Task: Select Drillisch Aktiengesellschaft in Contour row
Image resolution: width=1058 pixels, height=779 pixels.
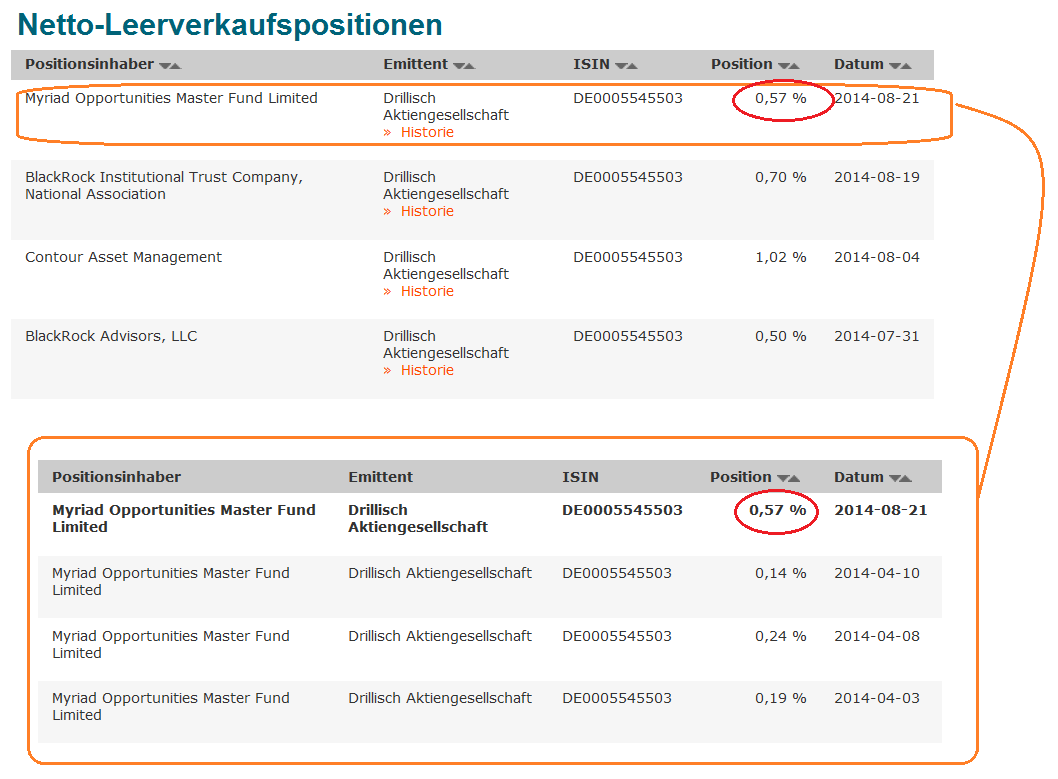Action: 446,266
